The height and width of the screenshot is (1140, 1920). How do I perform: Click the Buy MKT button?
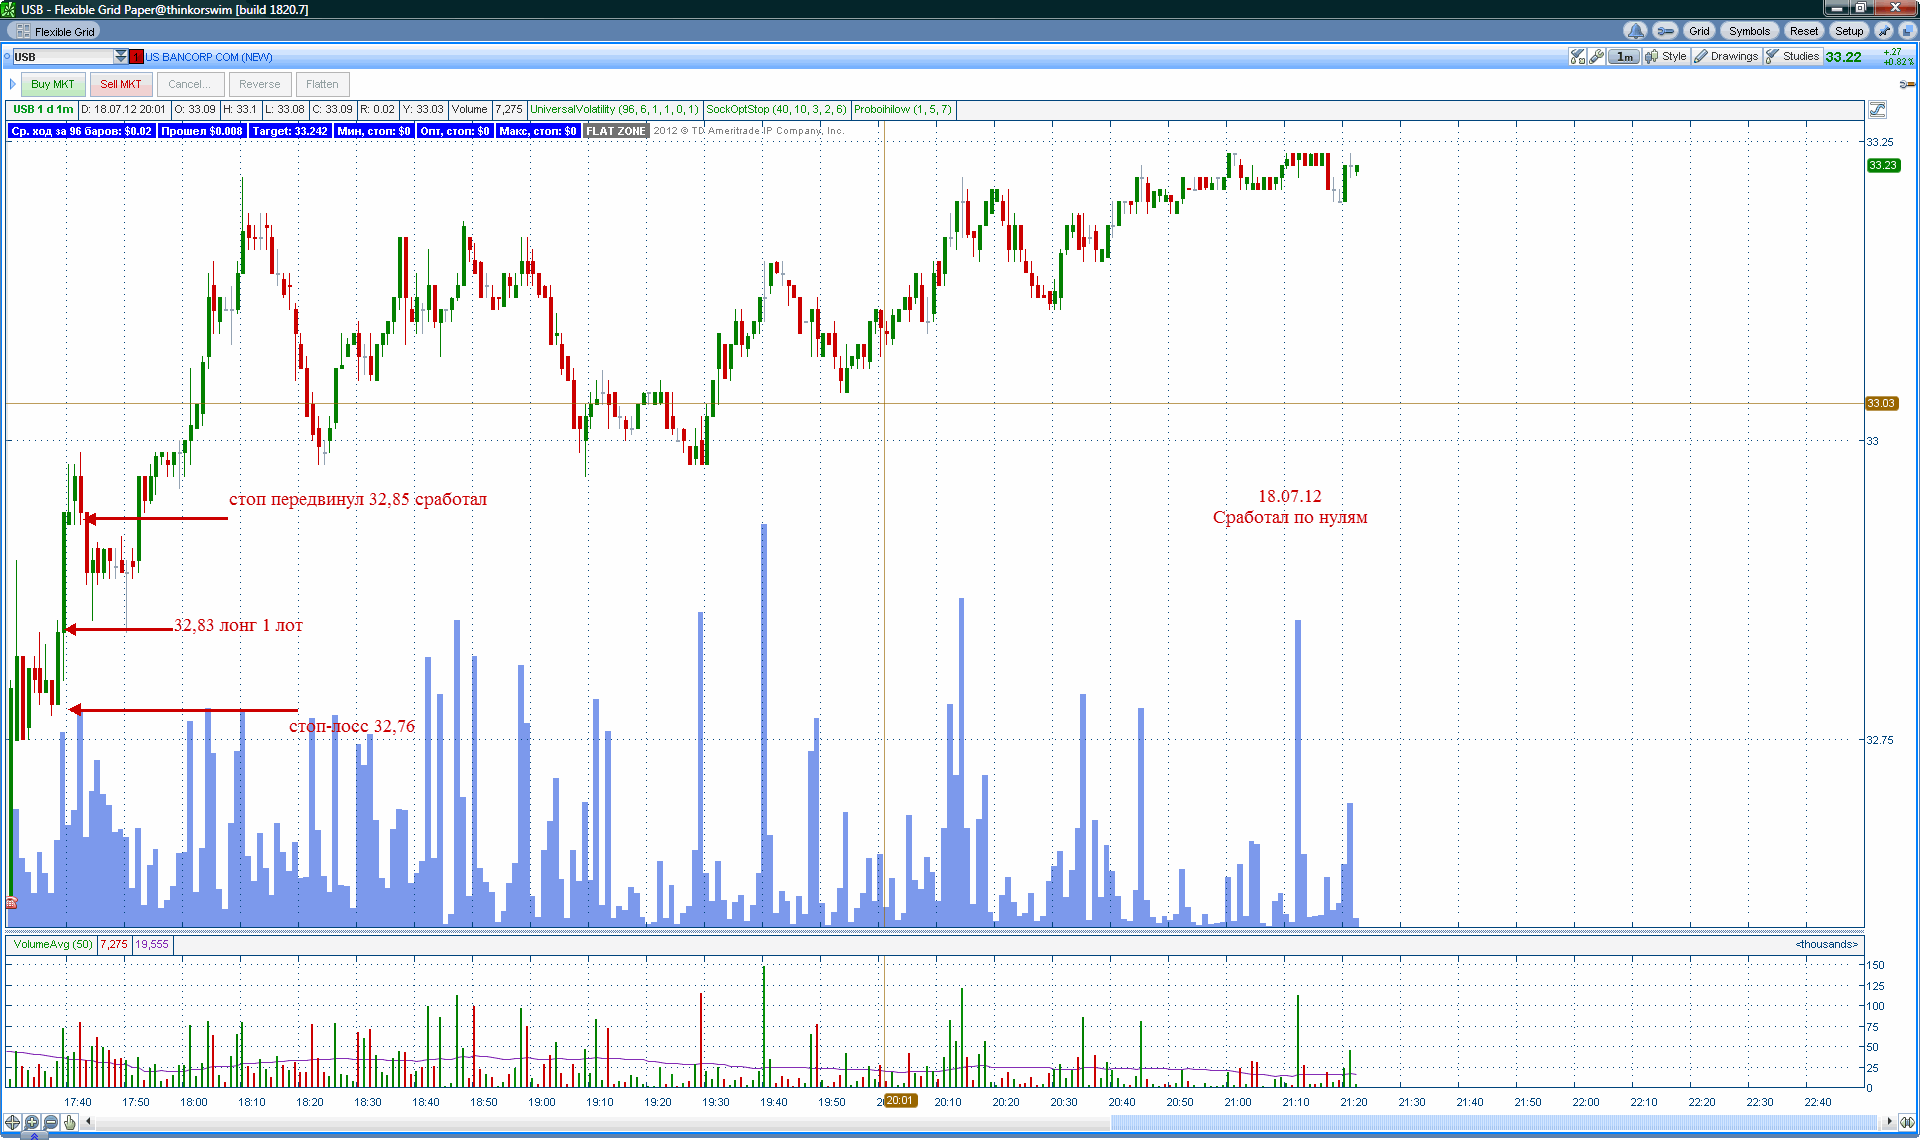pos(53,84)
